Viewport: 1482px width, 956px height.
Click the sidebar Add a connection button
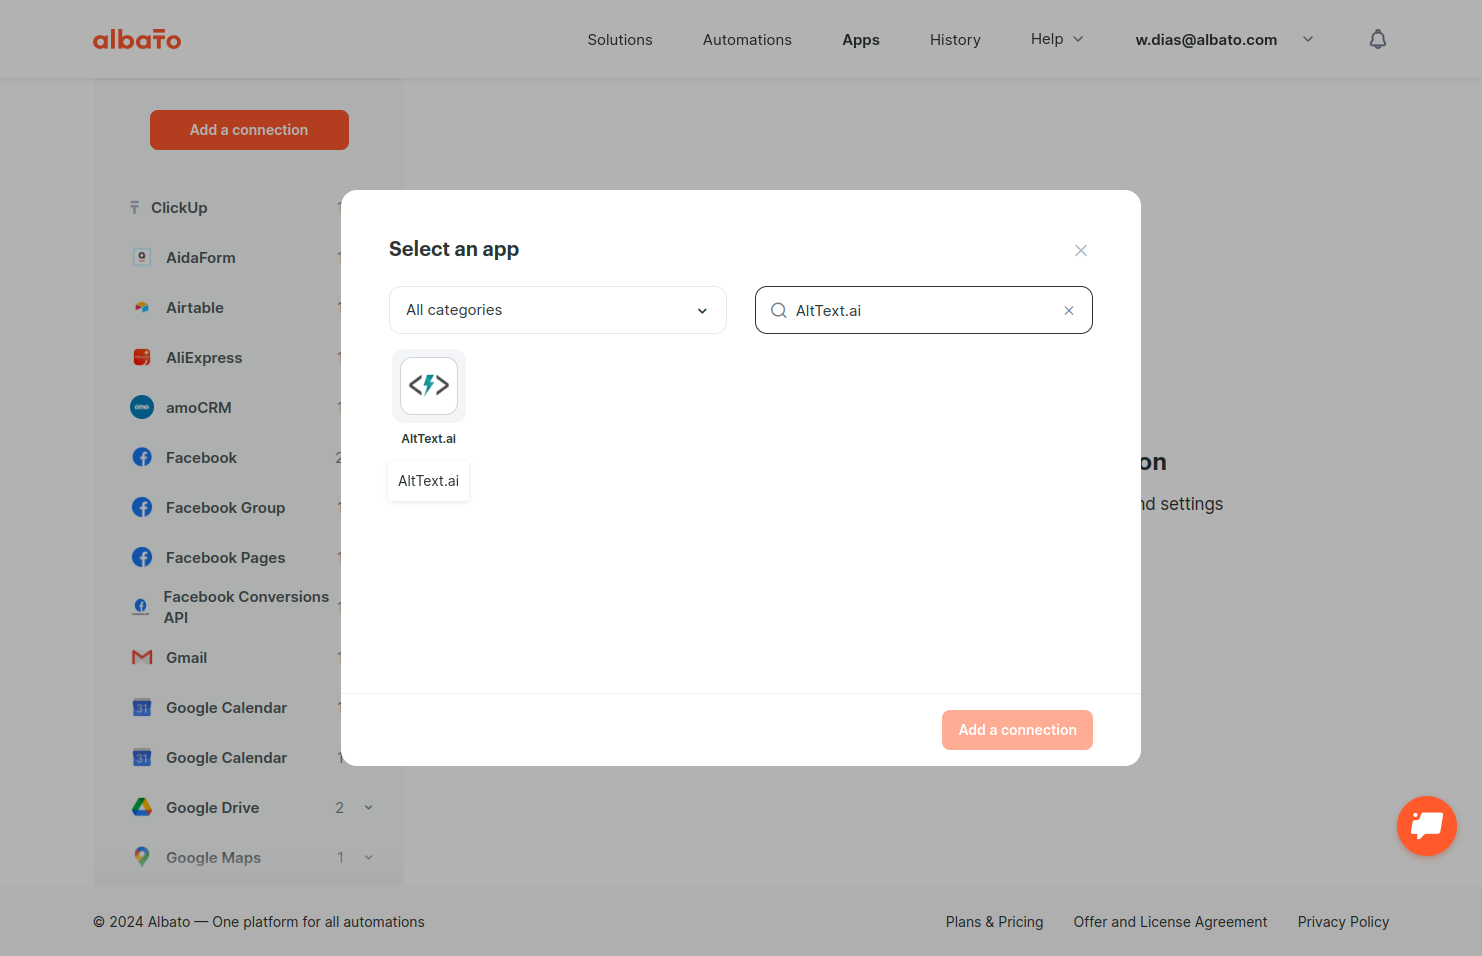point(249,130)
